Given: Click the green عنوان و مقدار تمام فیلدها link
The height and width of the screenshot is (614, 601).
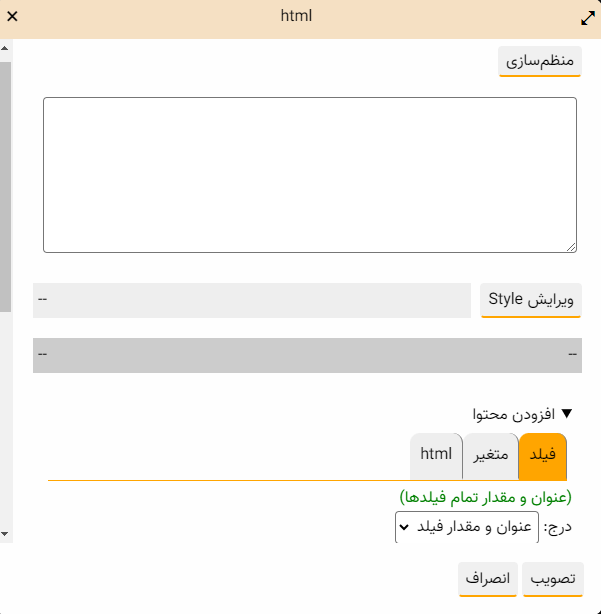Looking at the screenshot, I should (486, 497).
